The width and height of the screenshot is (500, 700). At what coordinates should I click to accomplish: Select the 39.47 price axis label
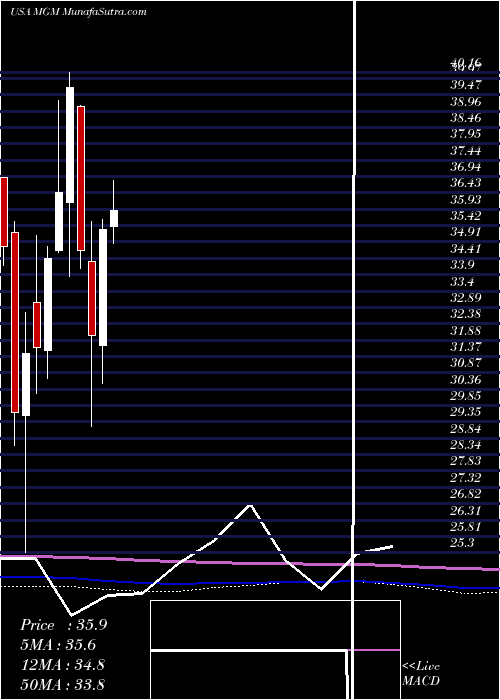coord(466,85)
